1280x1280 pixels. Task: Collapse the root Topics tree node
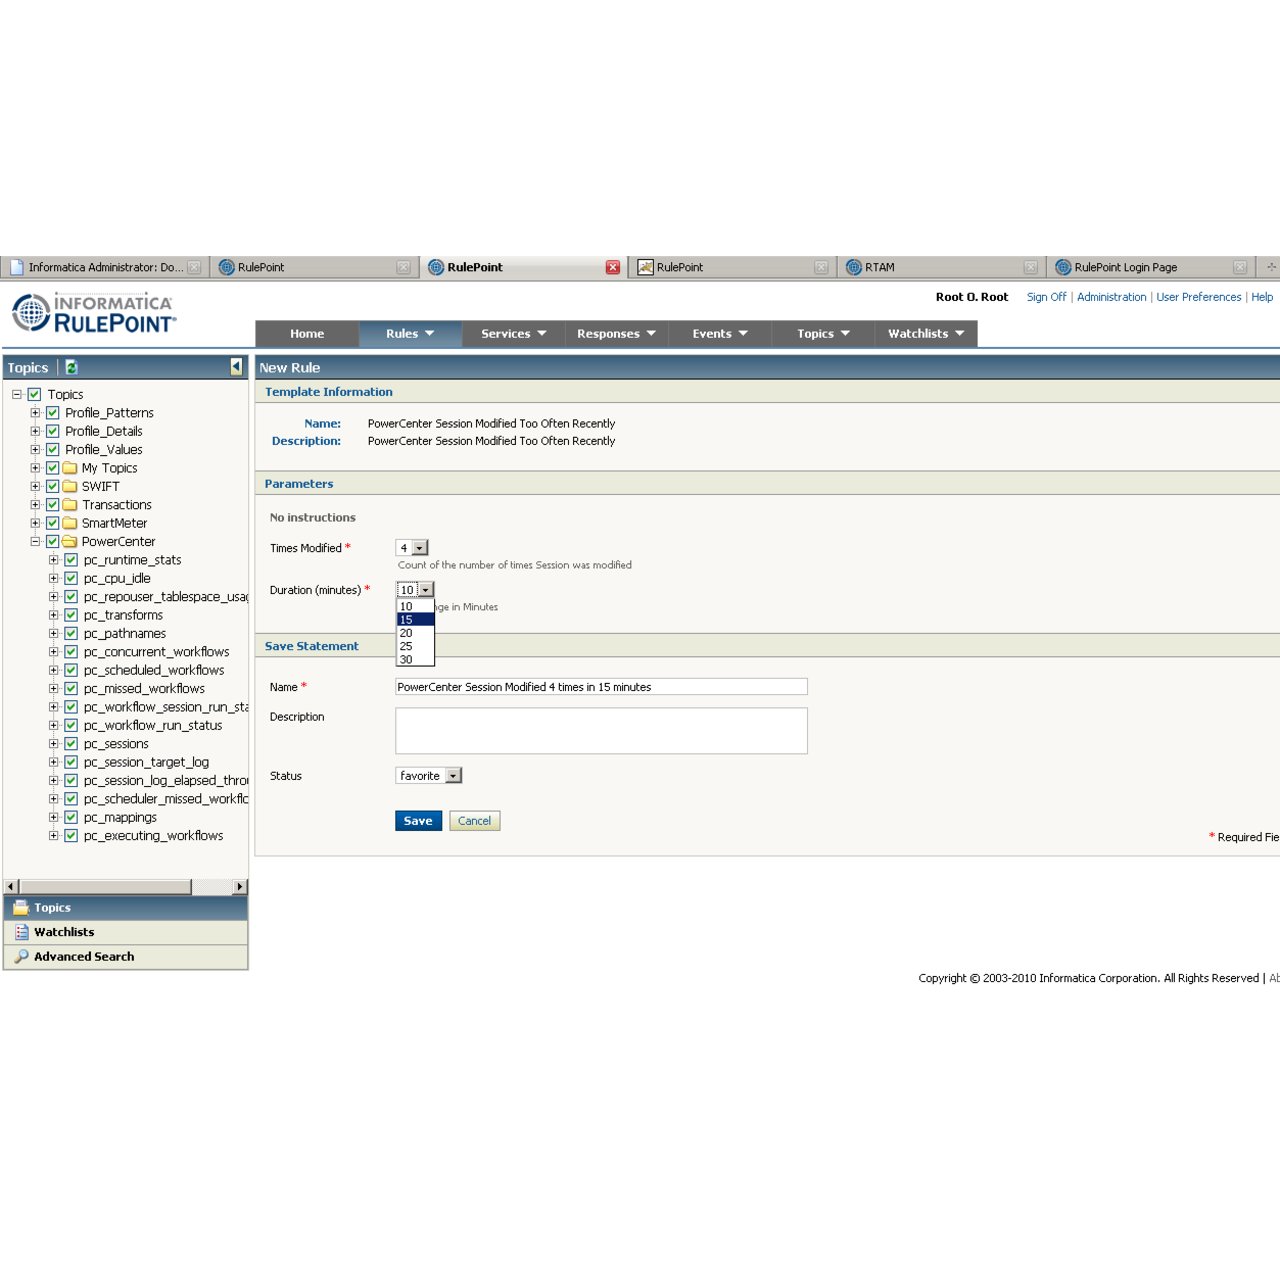point(17,394)
